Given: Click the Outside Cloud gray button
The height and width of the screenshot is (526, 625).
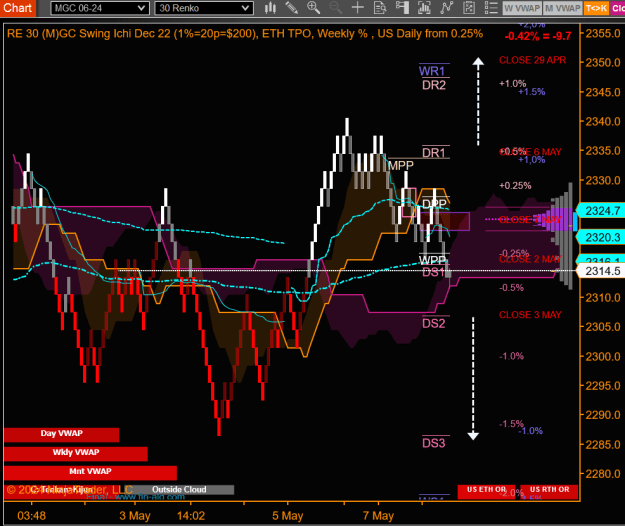Looking at the screenshot, I should 179,489.
